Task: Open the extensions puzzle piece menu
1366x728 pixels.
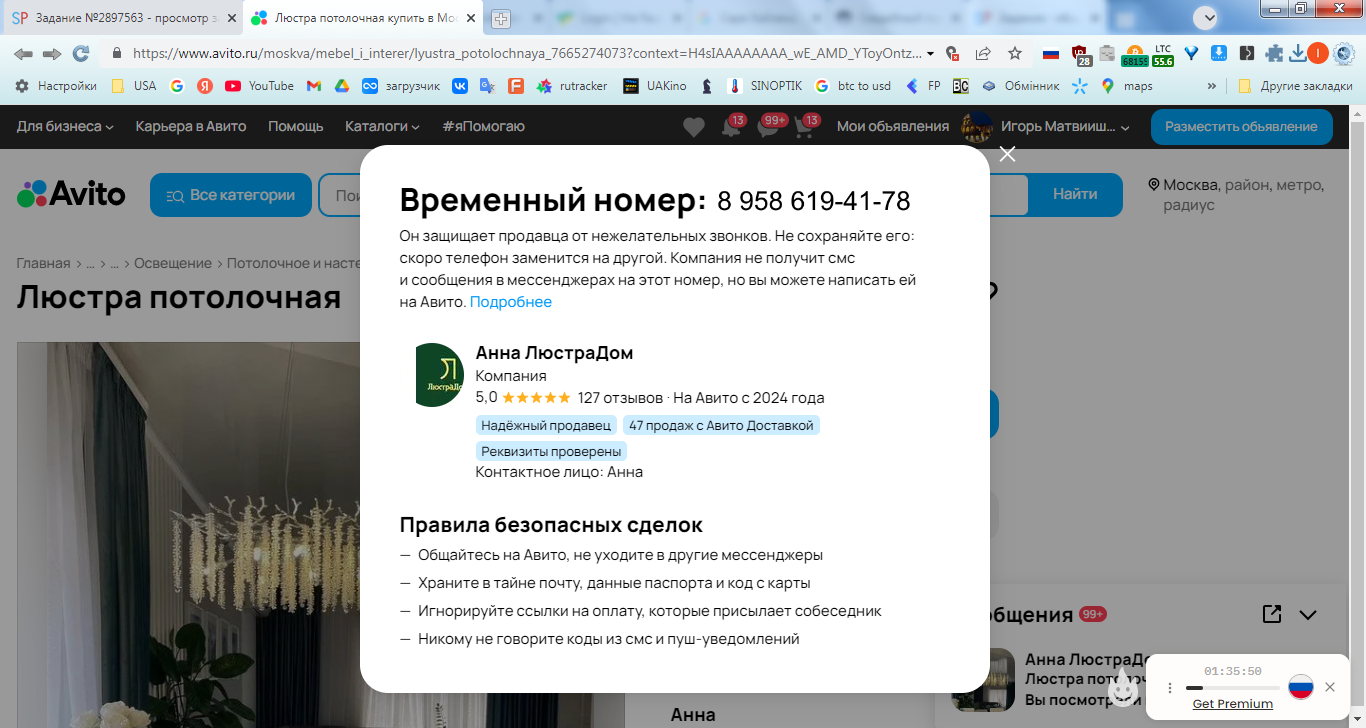Action: (x=1274, y=53)
